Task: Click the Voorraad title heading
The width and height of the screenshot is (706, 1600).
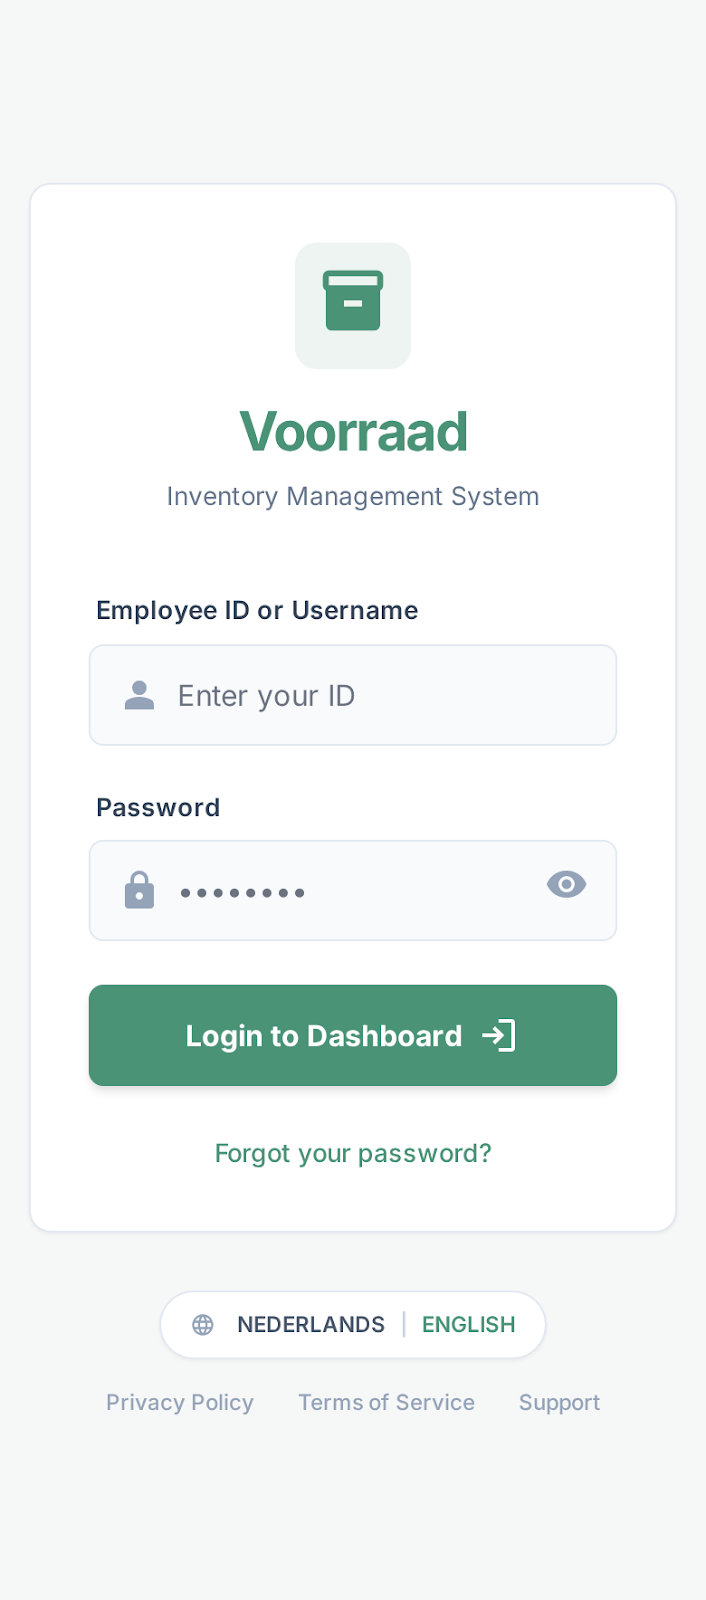Action: click(x=353, y=430)
